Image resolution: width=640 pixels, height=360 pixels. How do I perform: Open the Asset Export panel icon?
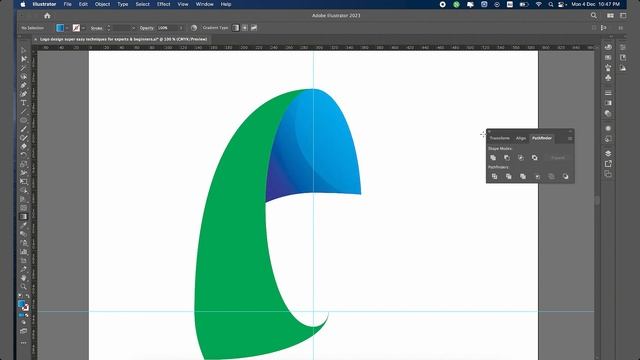[x=608, y=164]
